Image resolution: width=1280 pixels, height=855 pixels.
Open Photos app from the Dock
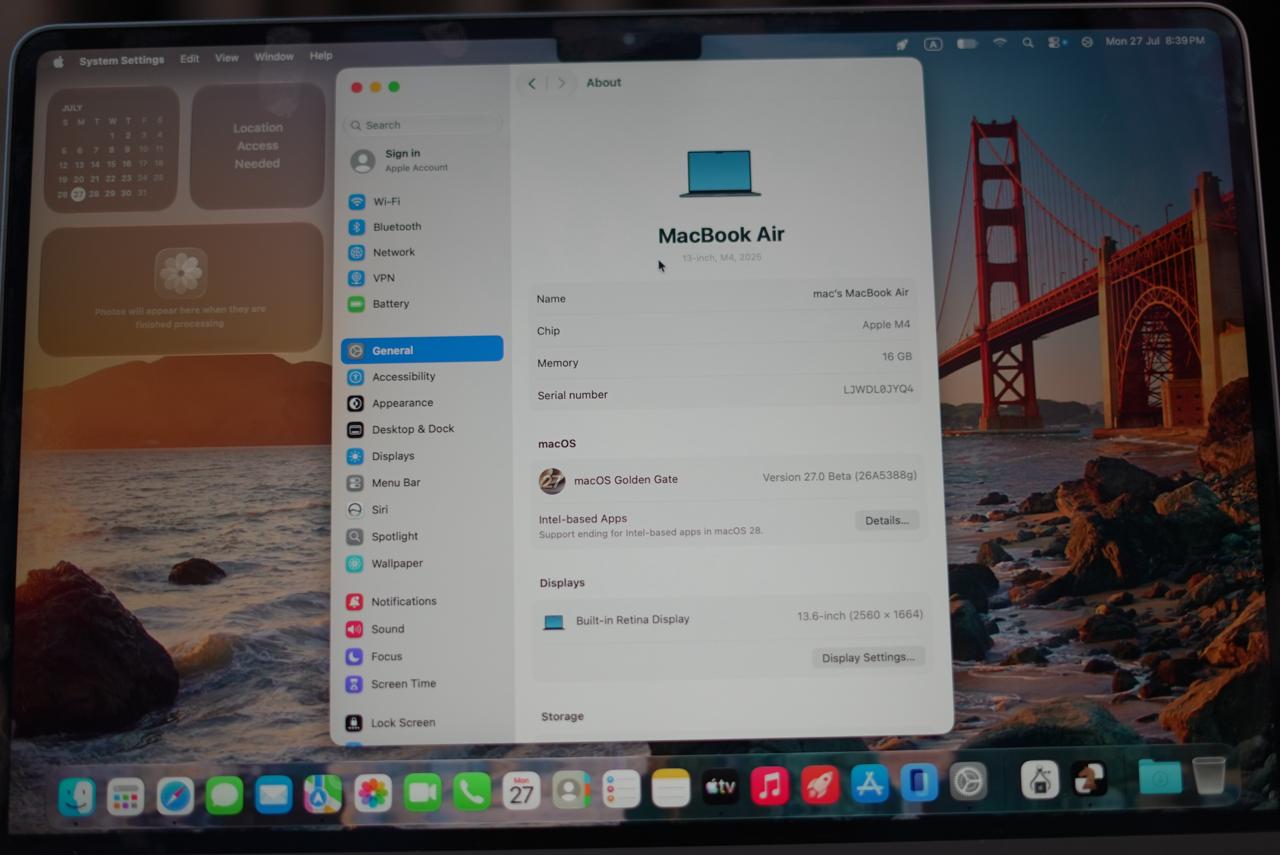point(373,794)
